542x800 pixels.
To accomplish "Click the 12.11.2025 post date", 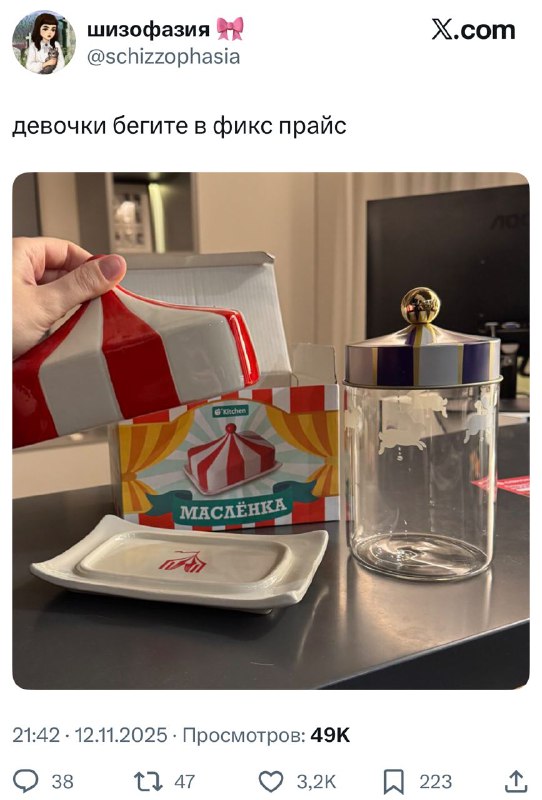I will [x=121, y=735].
